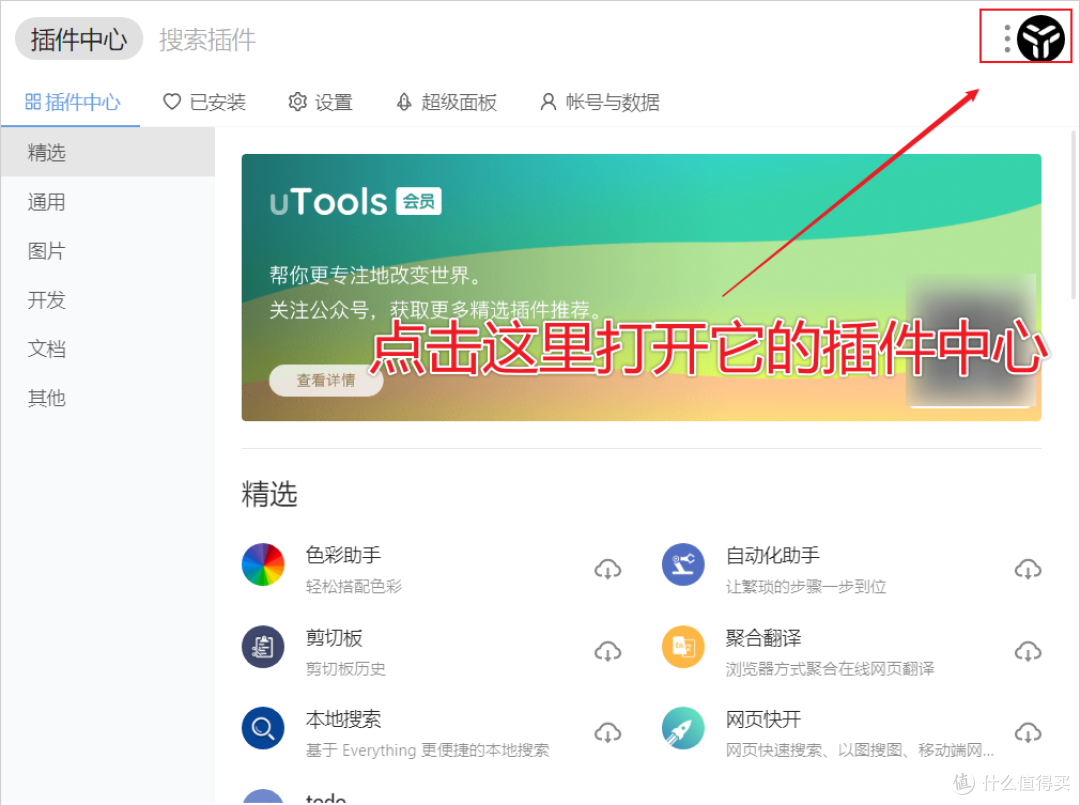Select the 文档 category
This screenshot has width=1080, height=805.
click(x=107, y=348)
